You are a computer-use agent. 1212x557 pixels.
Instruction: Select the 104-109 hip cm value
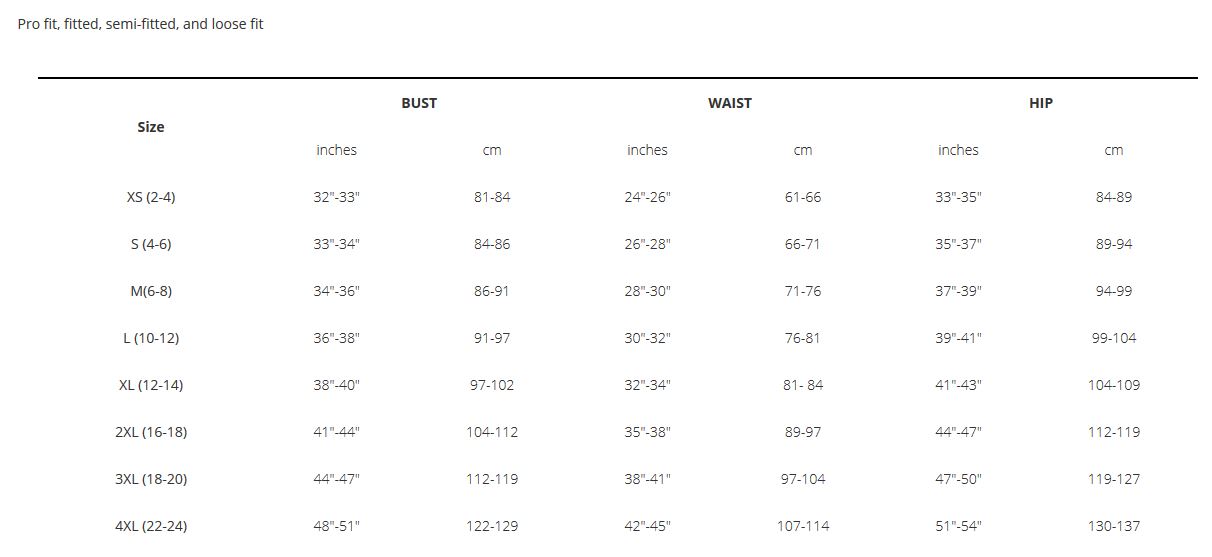(1114, 385)
